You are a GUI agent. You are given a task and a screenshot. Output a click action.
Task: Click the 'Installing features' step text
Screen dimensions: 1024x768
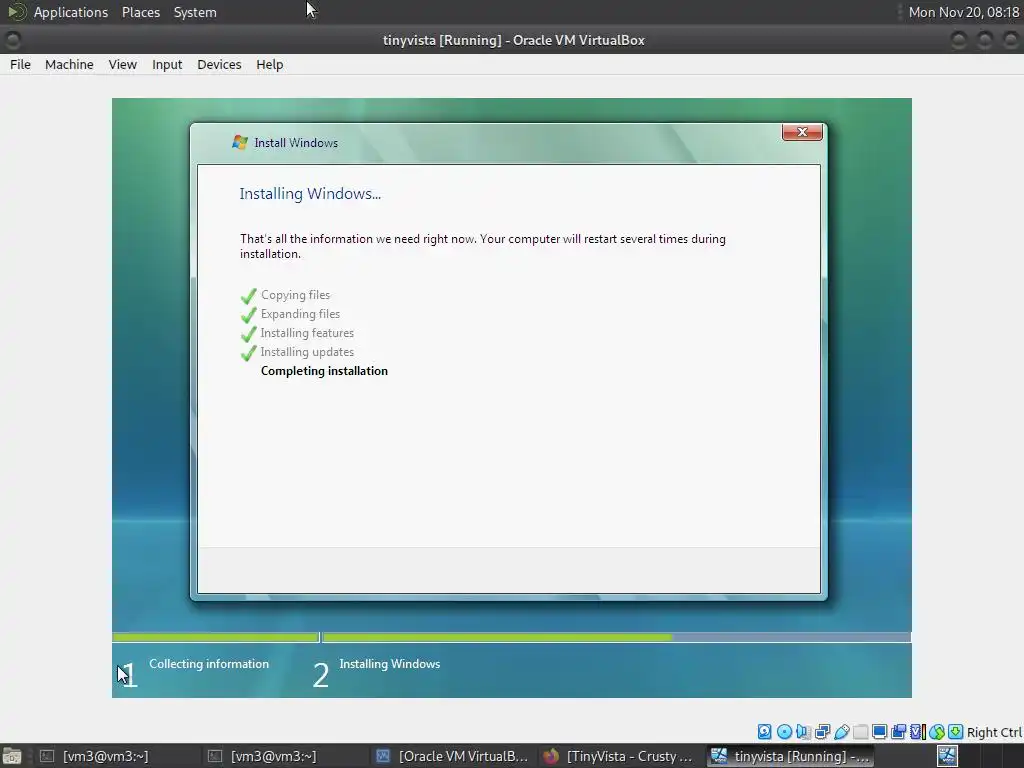[x=307, y=333]
